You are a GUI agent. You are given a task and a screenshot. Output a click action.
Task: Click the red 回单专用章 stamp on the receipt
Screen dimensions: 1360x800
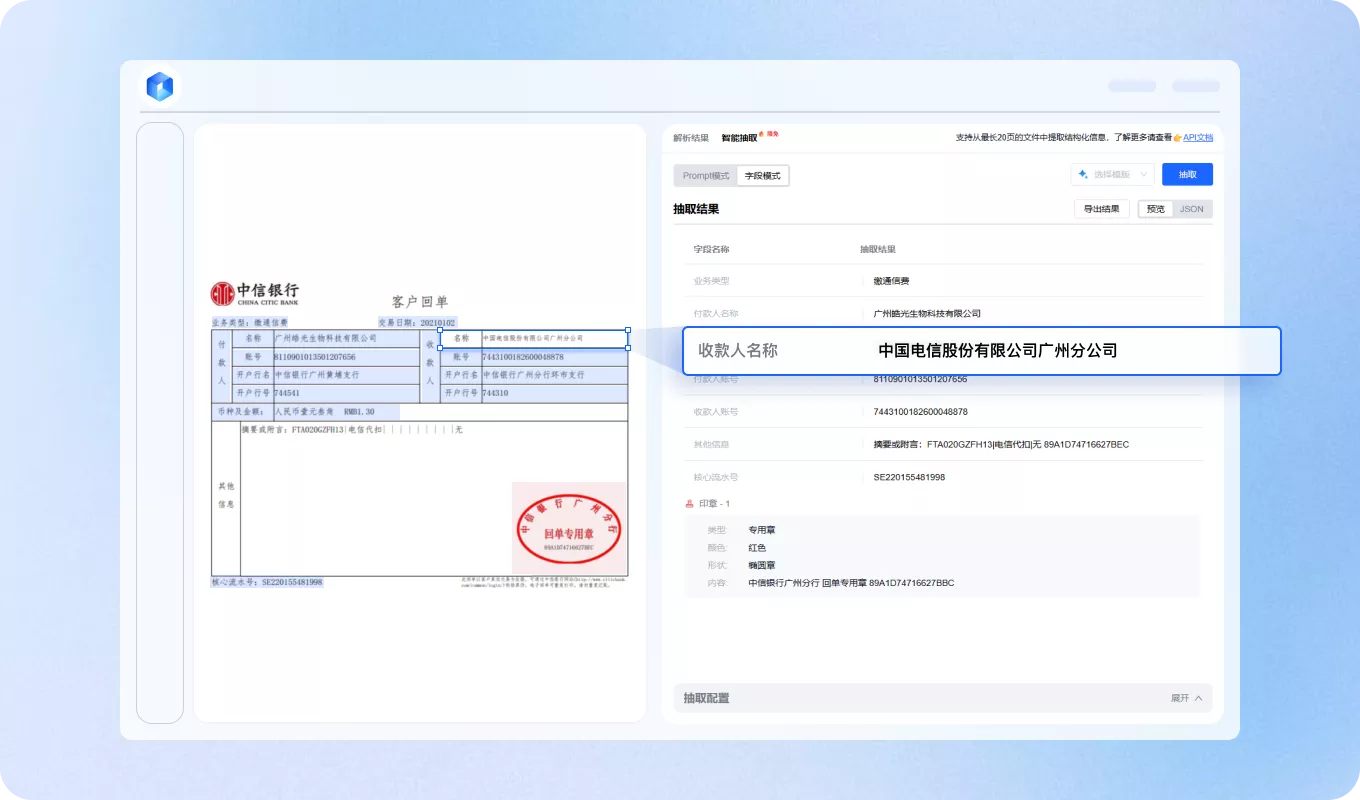point(568,528)
